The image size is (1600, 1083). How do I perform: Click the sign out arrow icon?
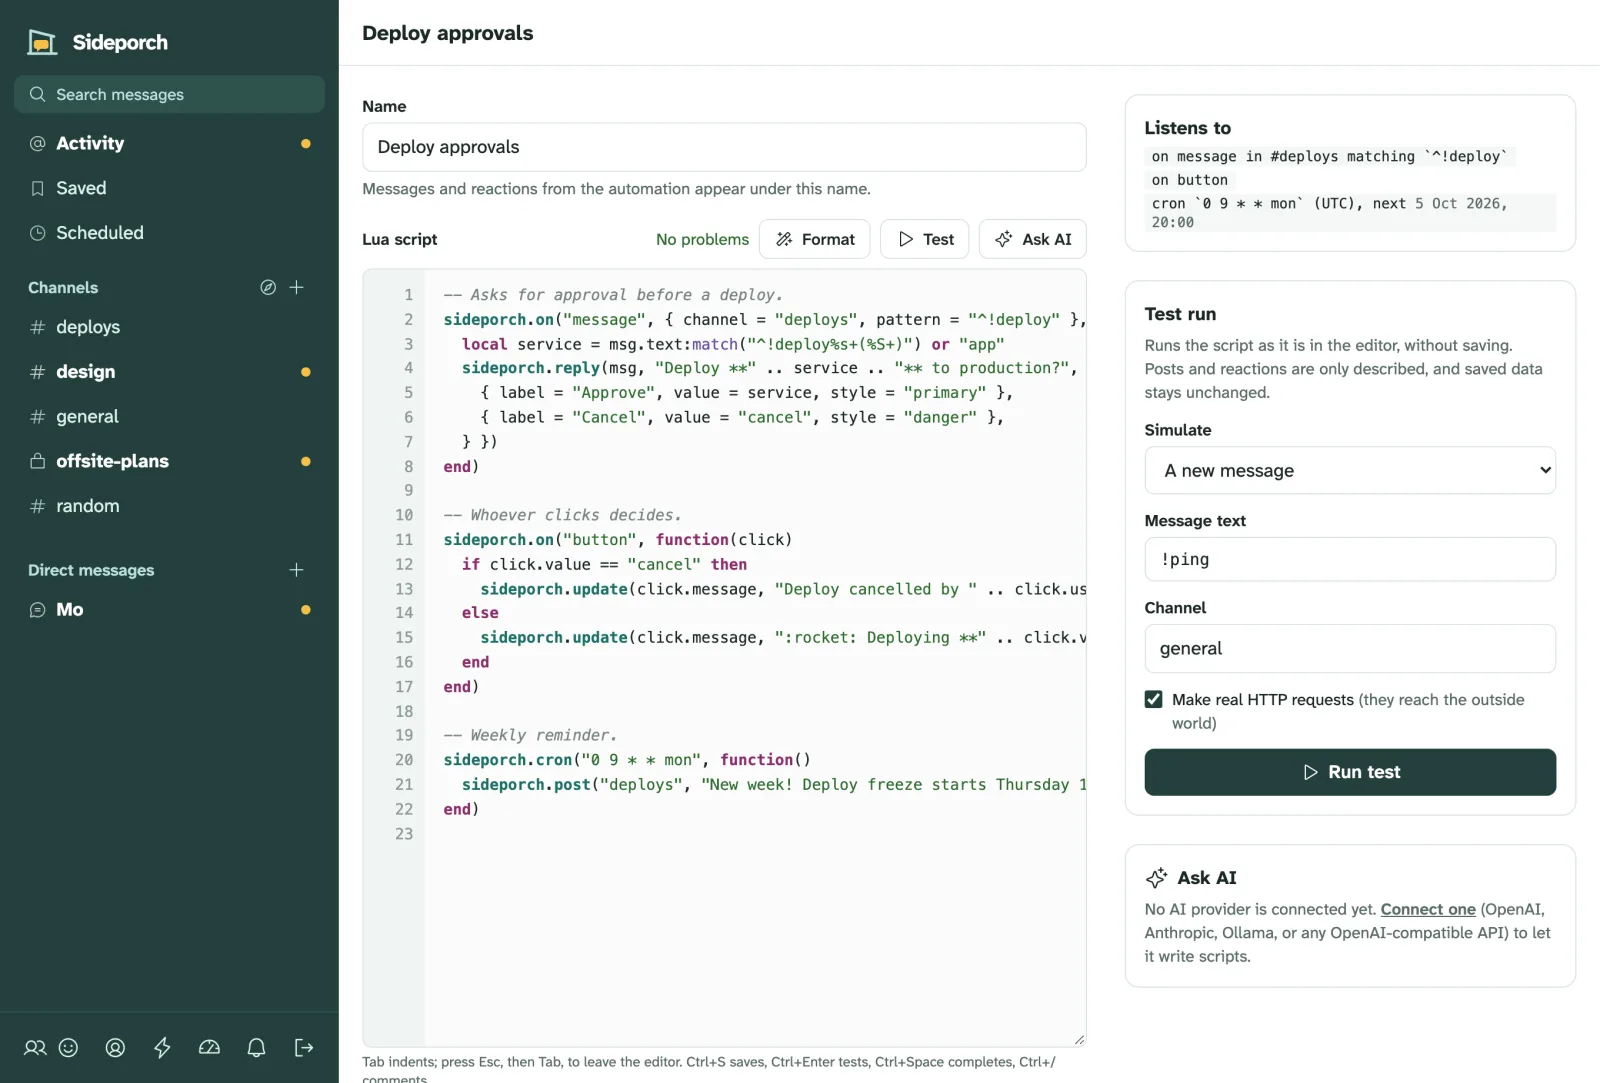304,1047
